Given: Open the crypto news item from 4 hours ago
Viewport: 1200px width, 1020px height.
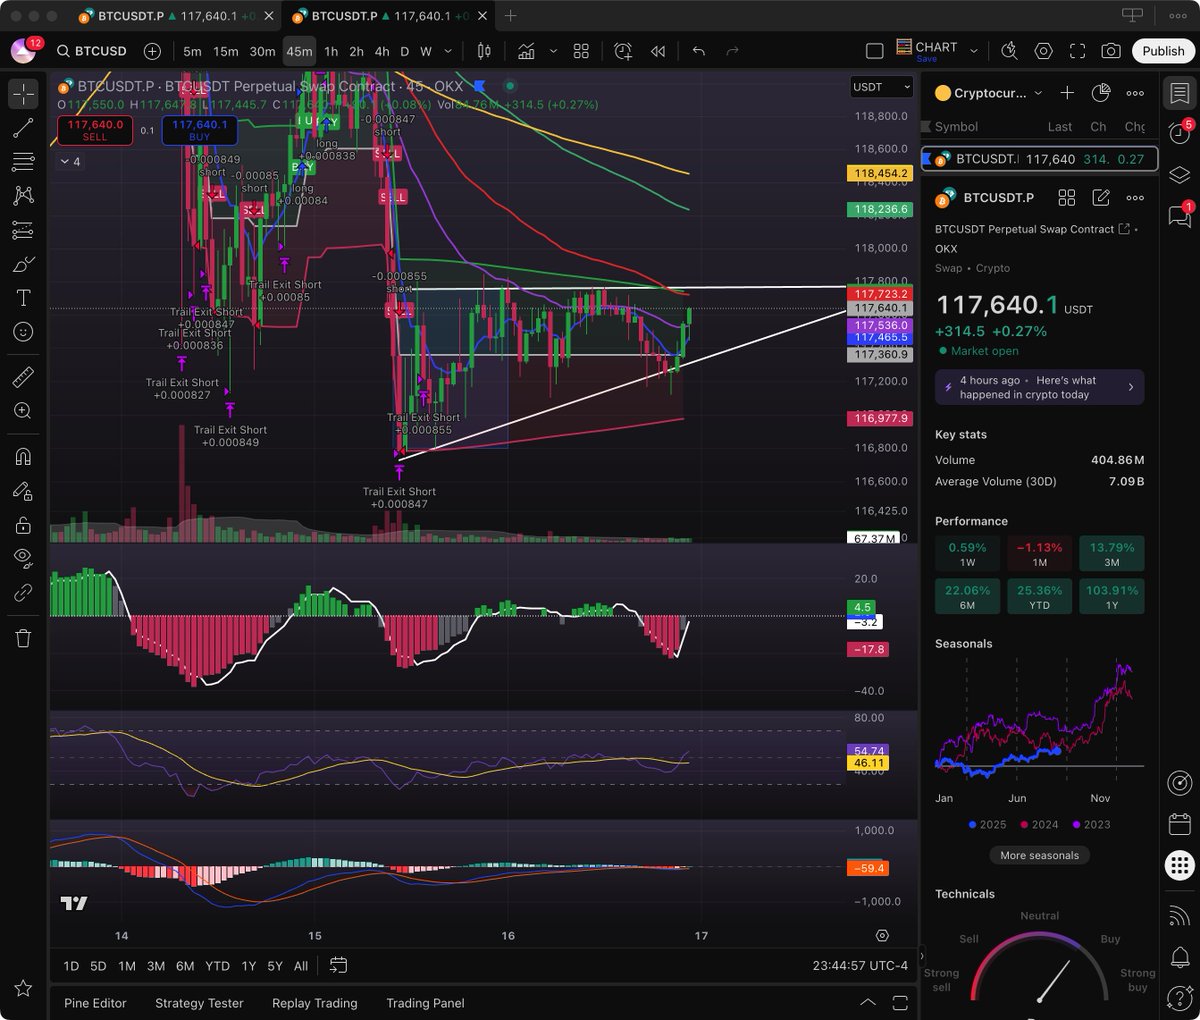Looking at the screenshot, I should 1039,387.
